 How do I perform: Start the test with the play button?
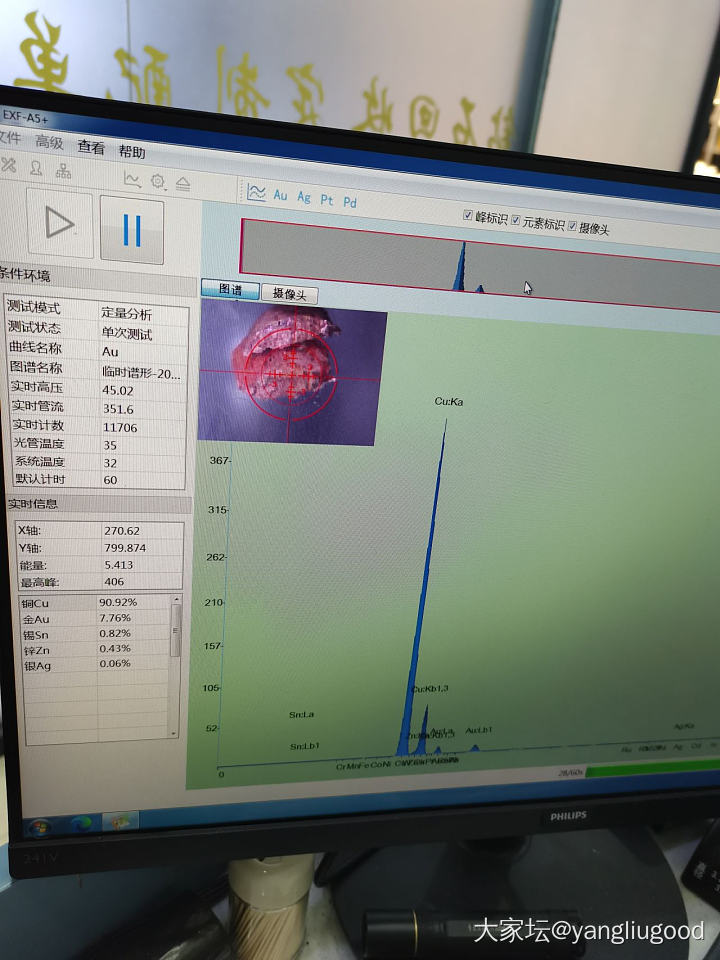pos(59,224)
